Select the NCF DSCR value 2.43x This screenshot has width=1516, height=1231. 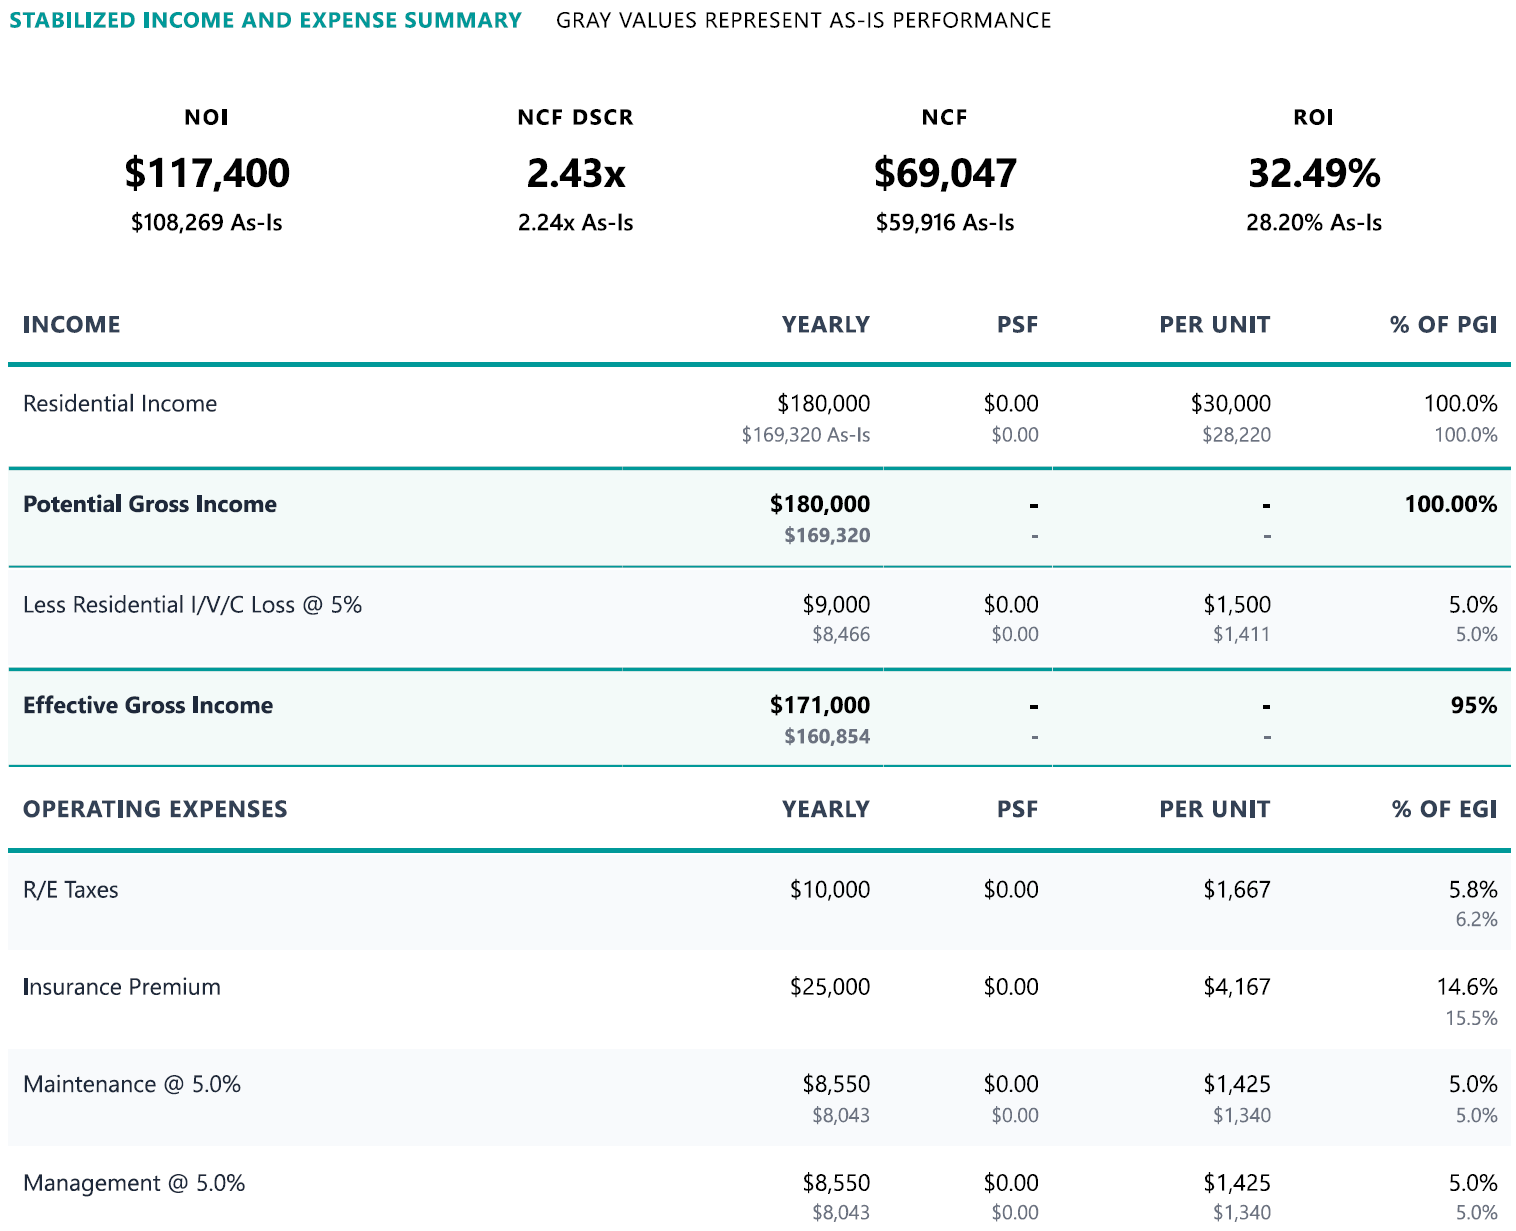576,173
